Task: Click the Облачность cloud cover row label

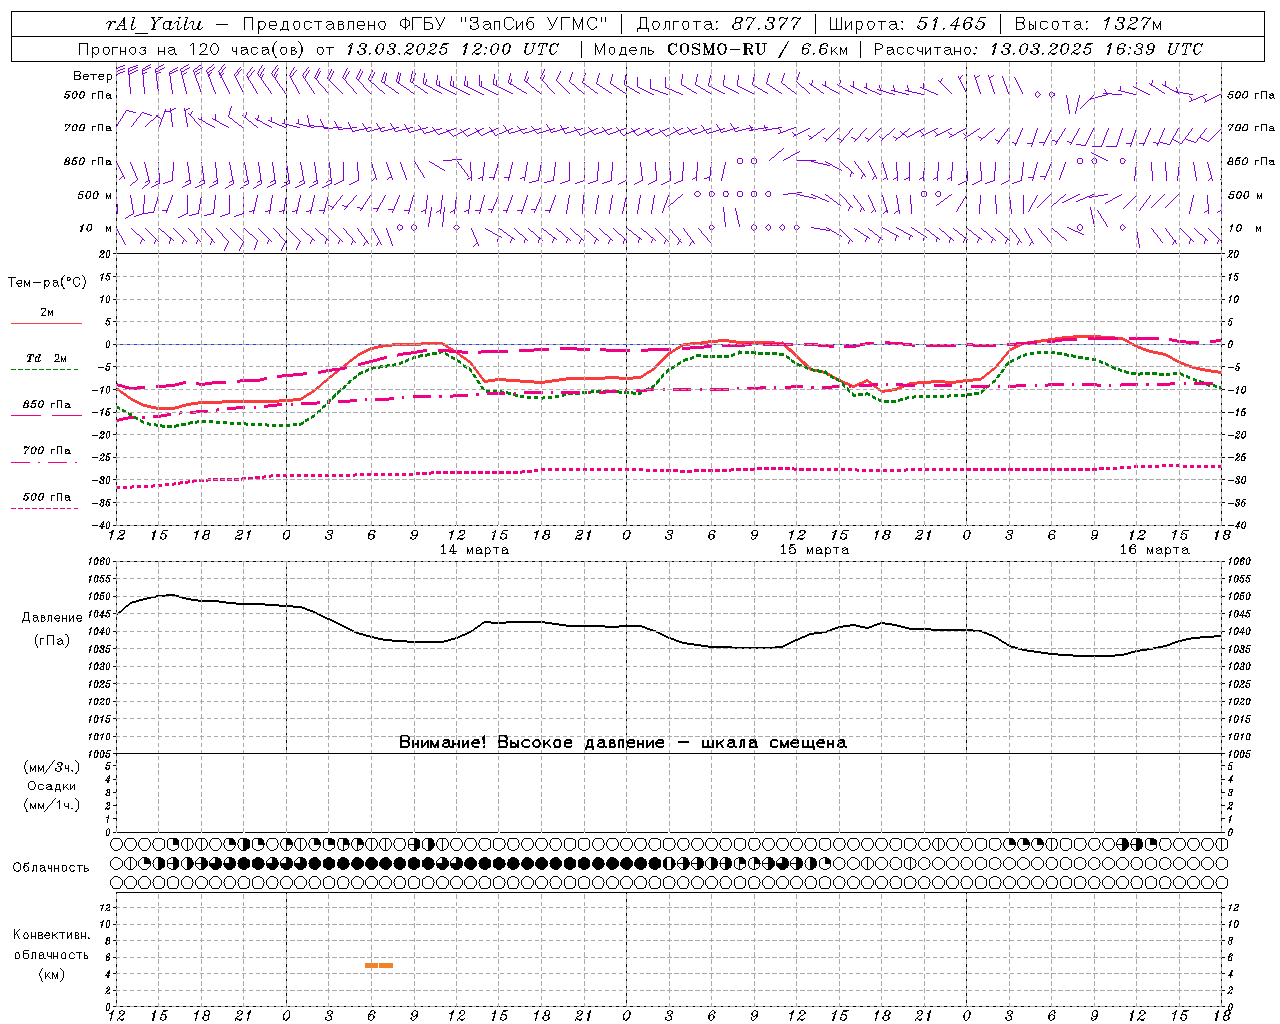Action: point(51,868)
